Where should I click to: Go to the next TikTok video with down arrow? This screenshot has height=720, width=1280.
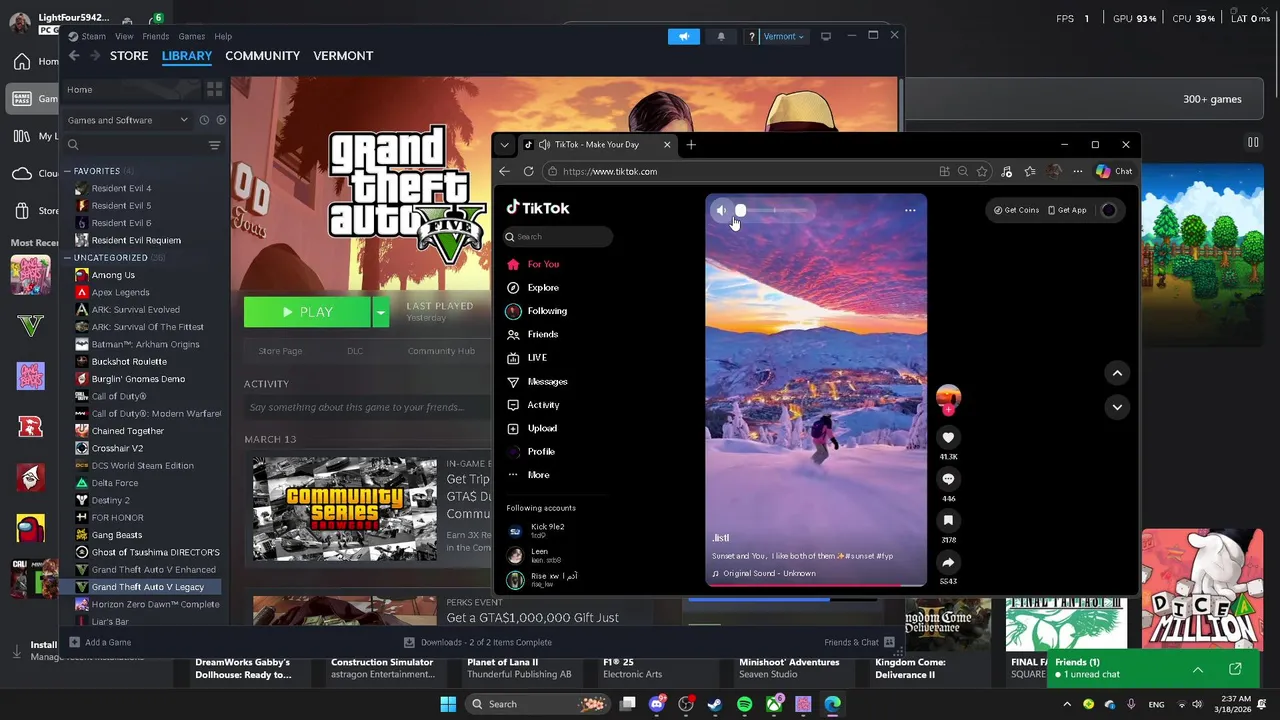(x=1117, y=407)
